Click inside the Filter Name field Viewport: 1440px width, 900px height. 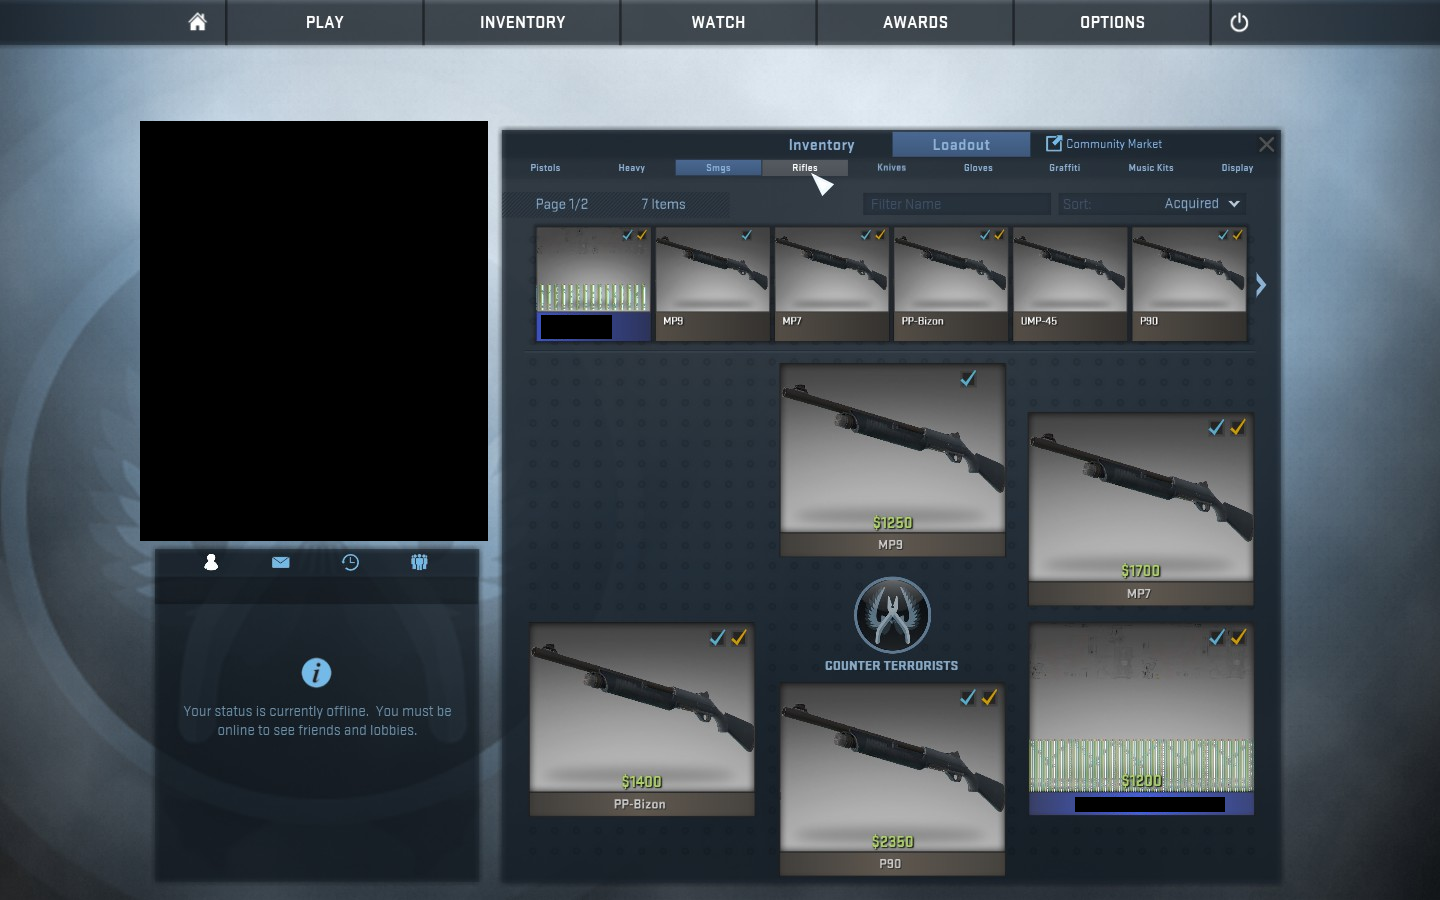coord(955,203)
